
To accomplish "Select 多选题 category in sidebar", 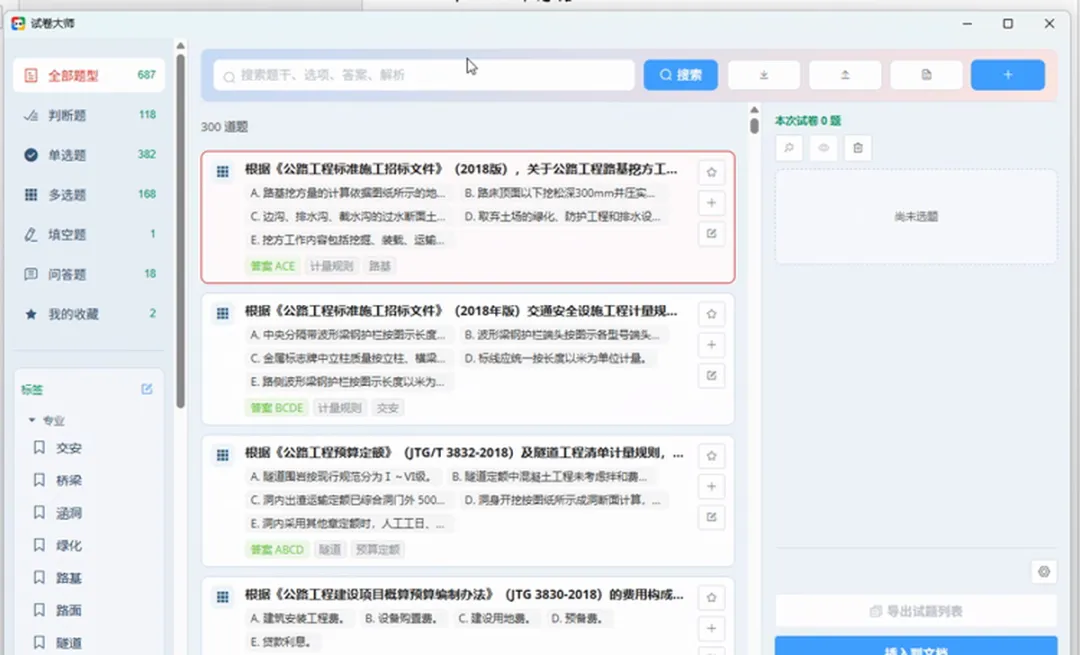I will pos(89,195).
